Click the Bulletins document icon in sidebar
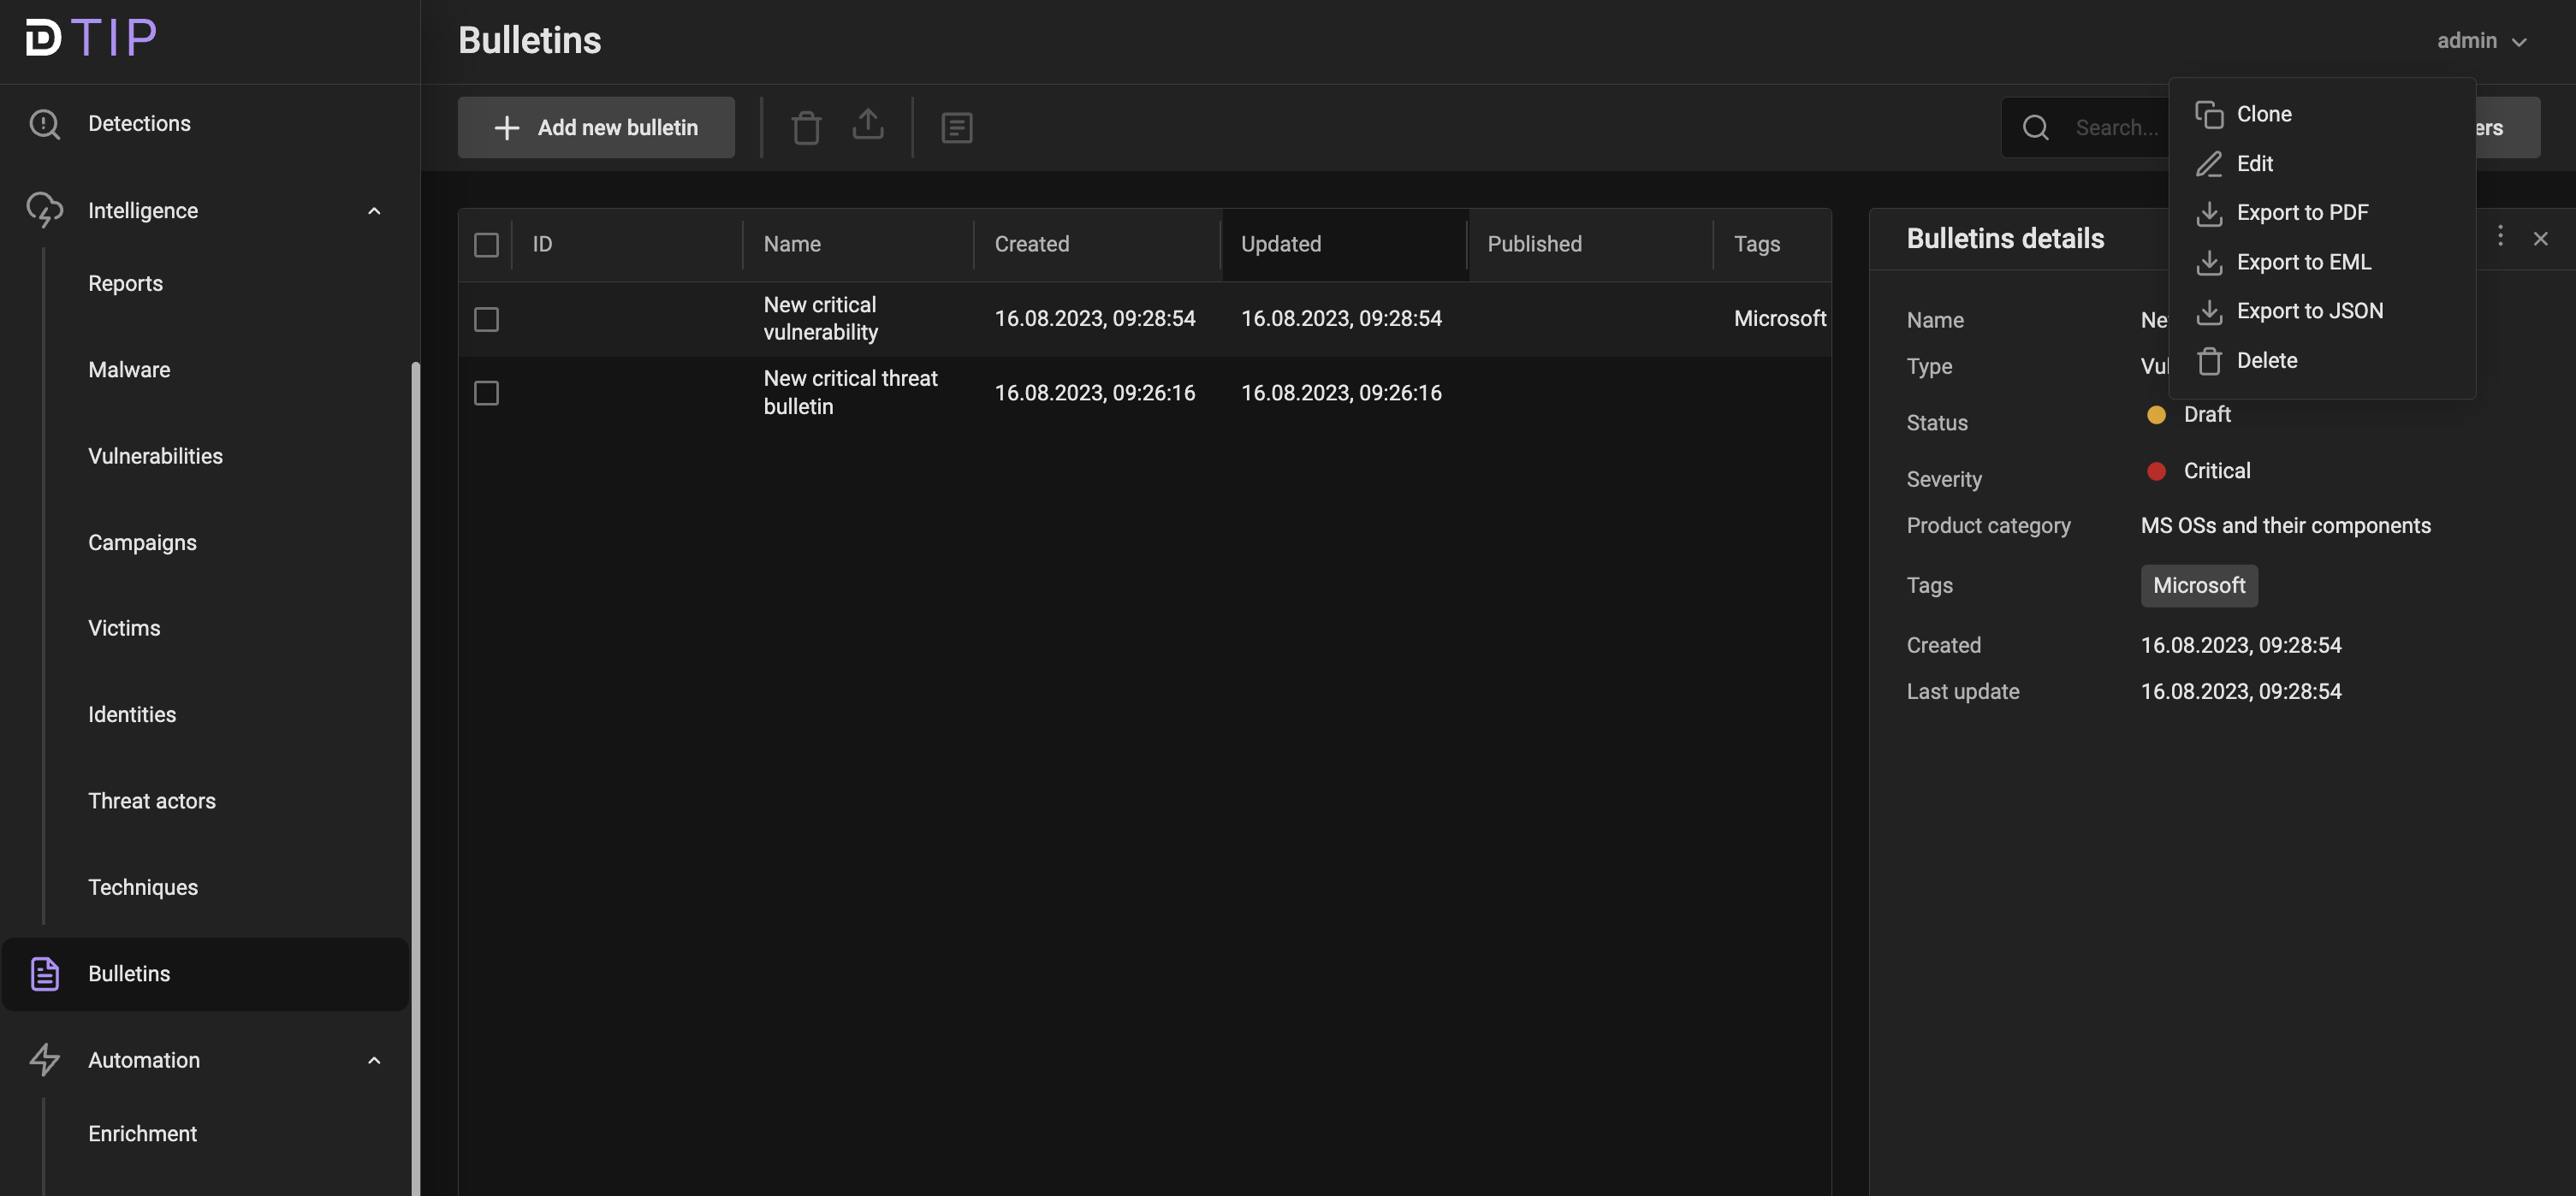 (44, 973)
